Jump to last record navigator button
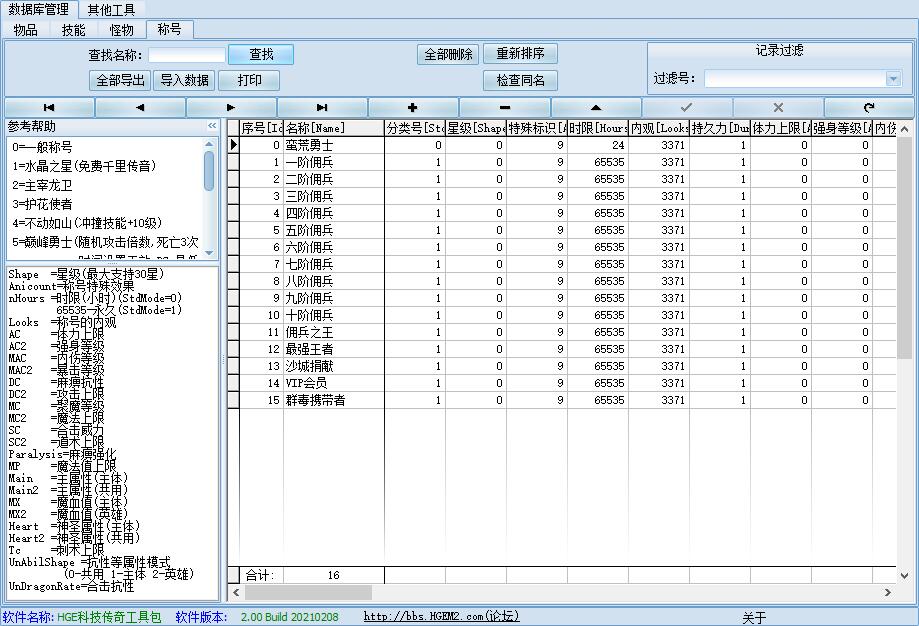The width and height of the screenshot is (919, 626). (x=322, y=107)
